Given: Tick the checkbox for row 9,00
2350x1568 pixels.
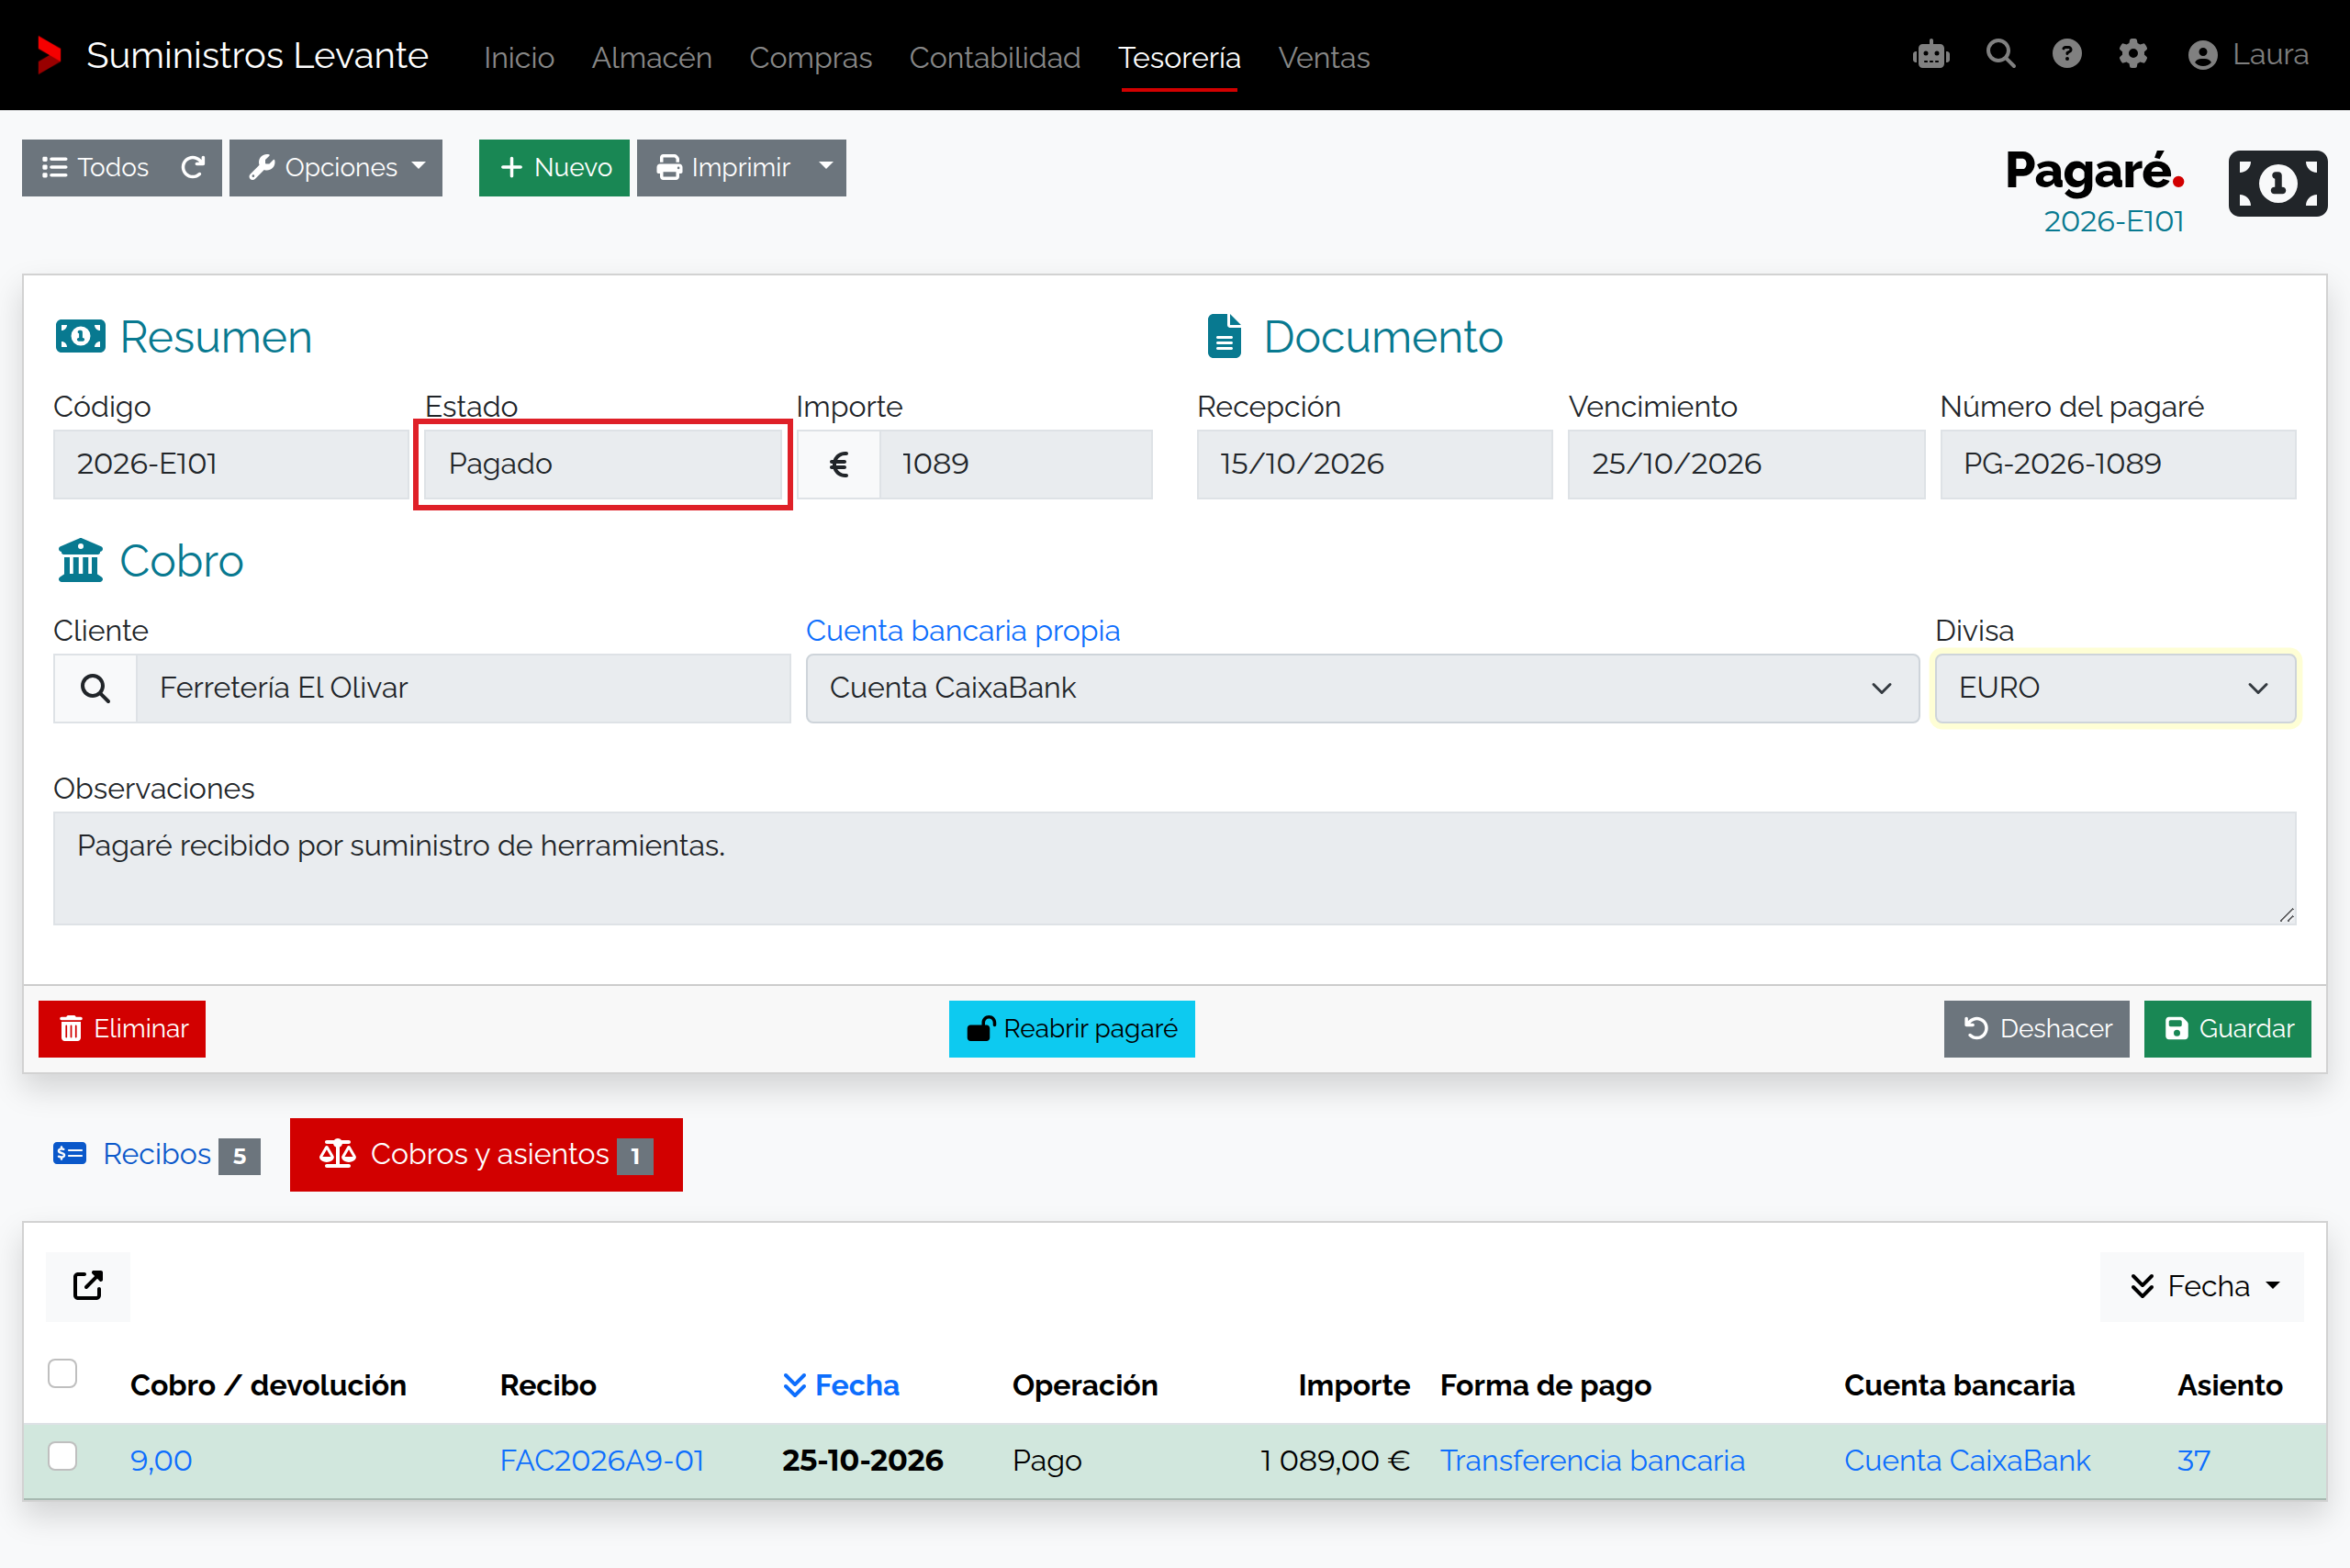Looking at the screenshot, I should tap(63, 1456).
